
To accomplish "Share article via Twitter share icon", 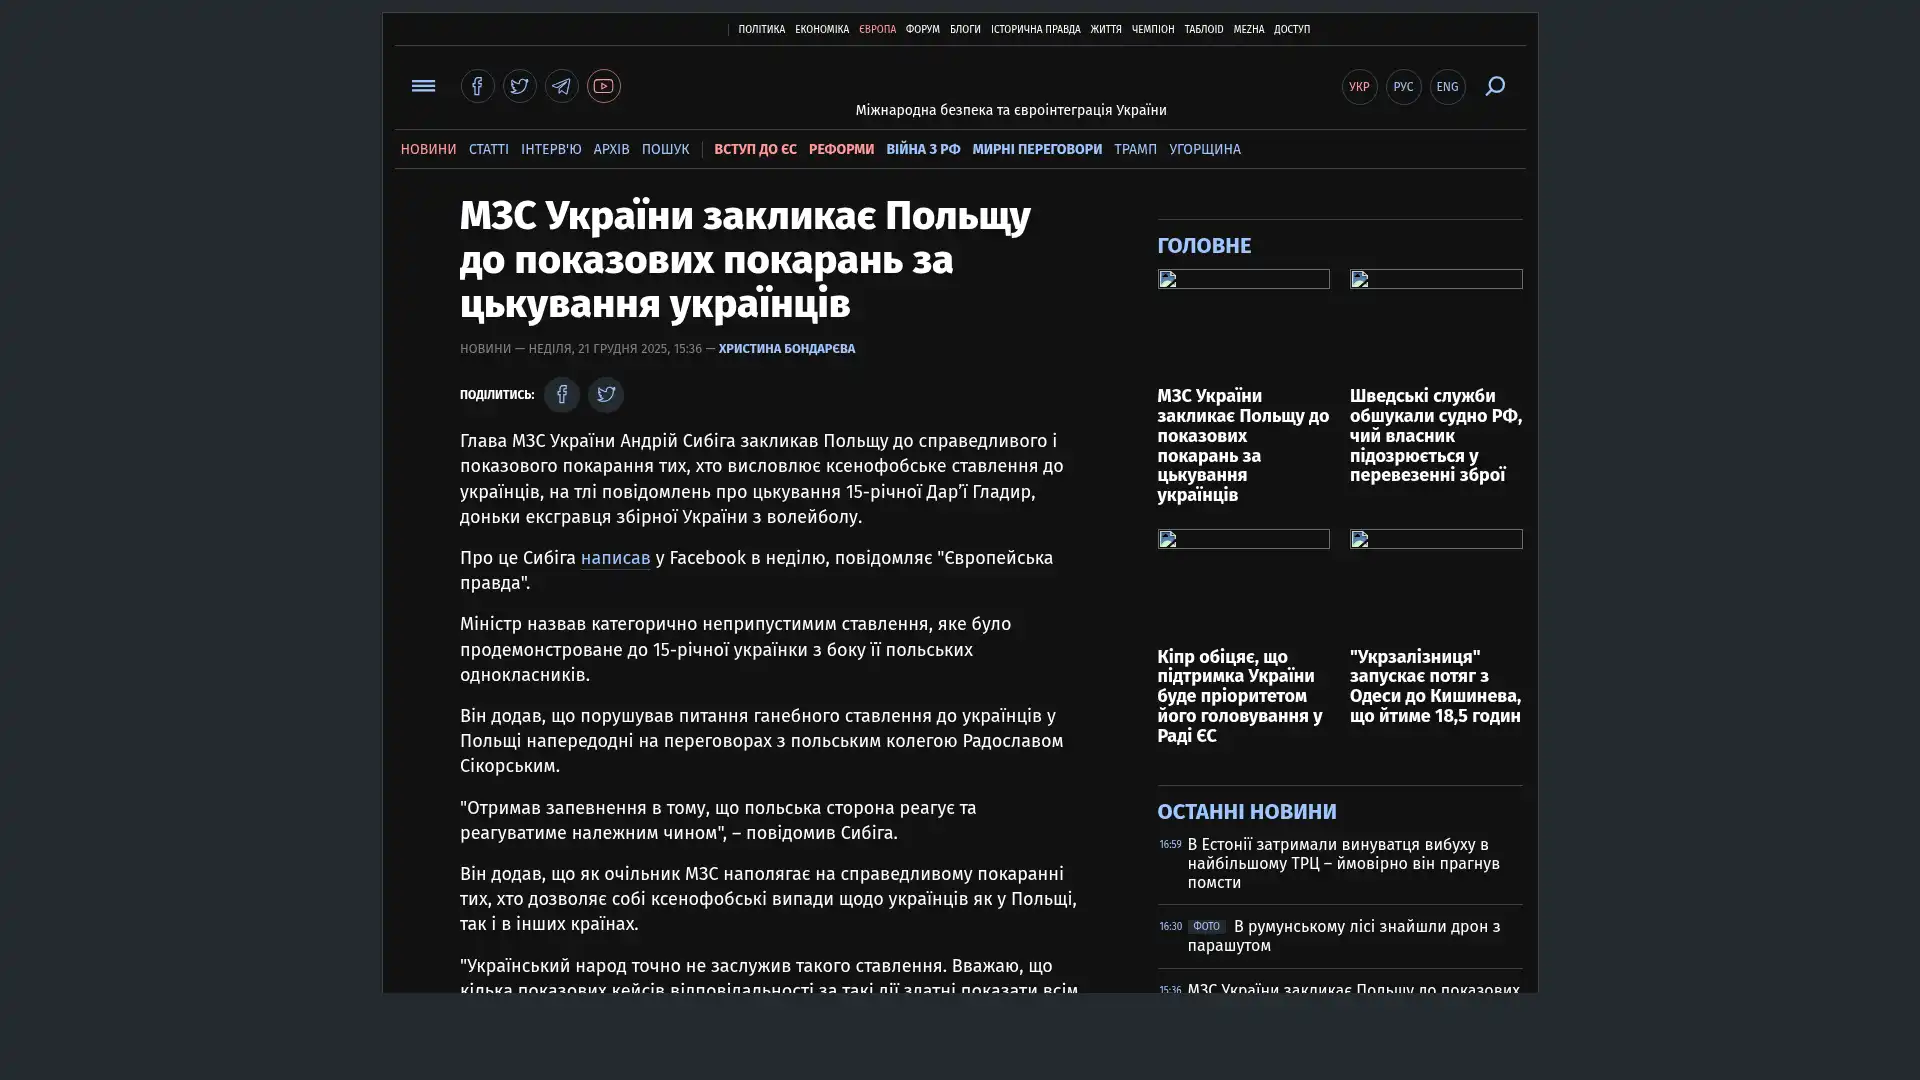I will pyautogui.click(x=605, y=395).
